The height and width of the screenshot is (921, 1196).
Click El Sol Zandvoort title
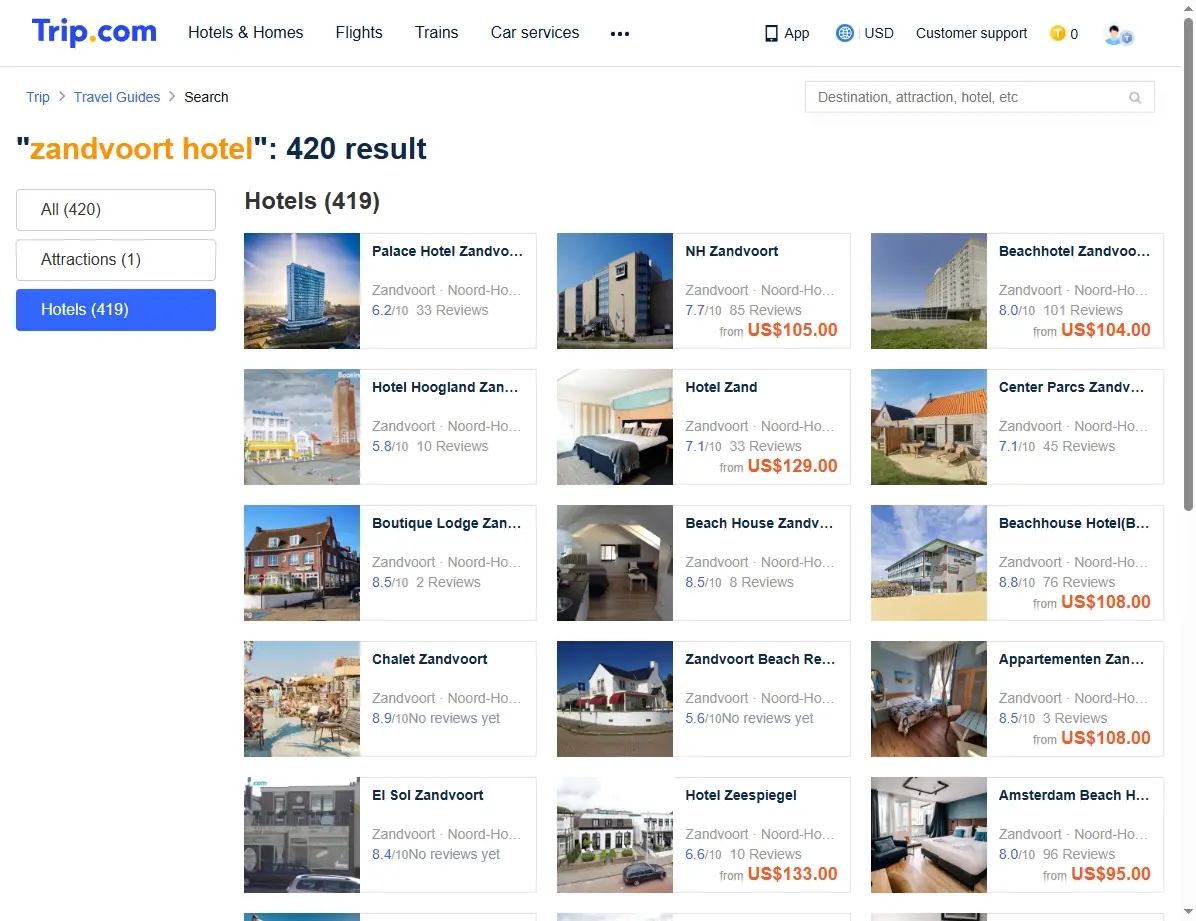point(427,794)
